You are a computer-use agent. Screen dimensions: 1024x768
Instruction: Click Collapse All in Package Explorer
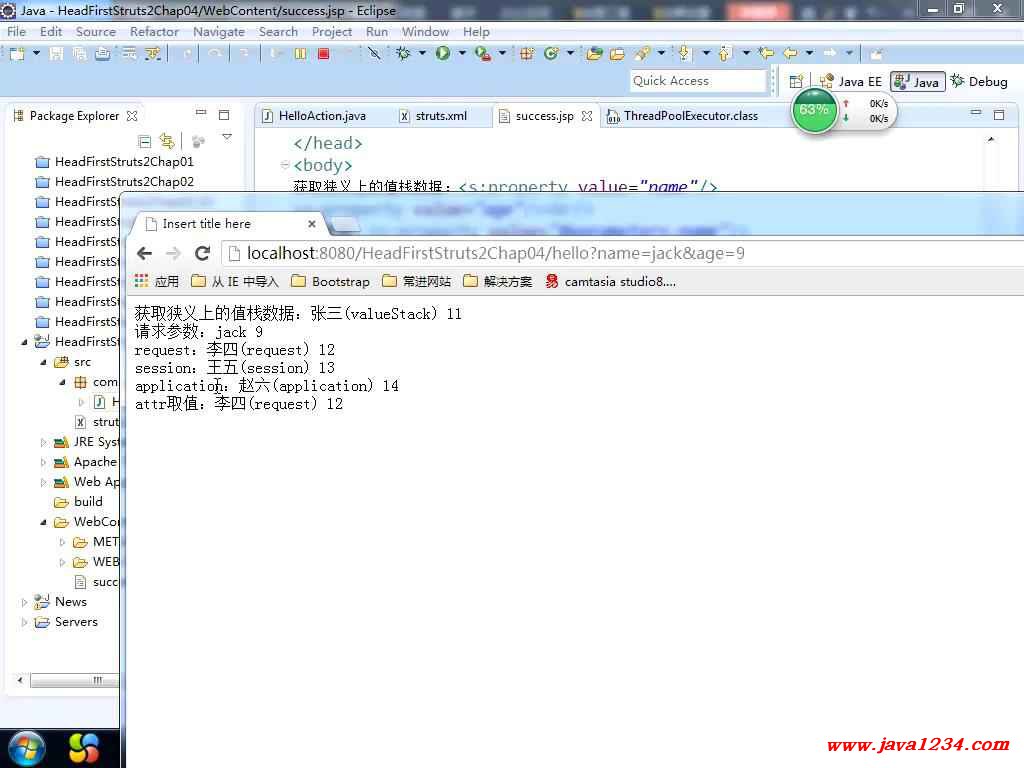click(144, 141)
